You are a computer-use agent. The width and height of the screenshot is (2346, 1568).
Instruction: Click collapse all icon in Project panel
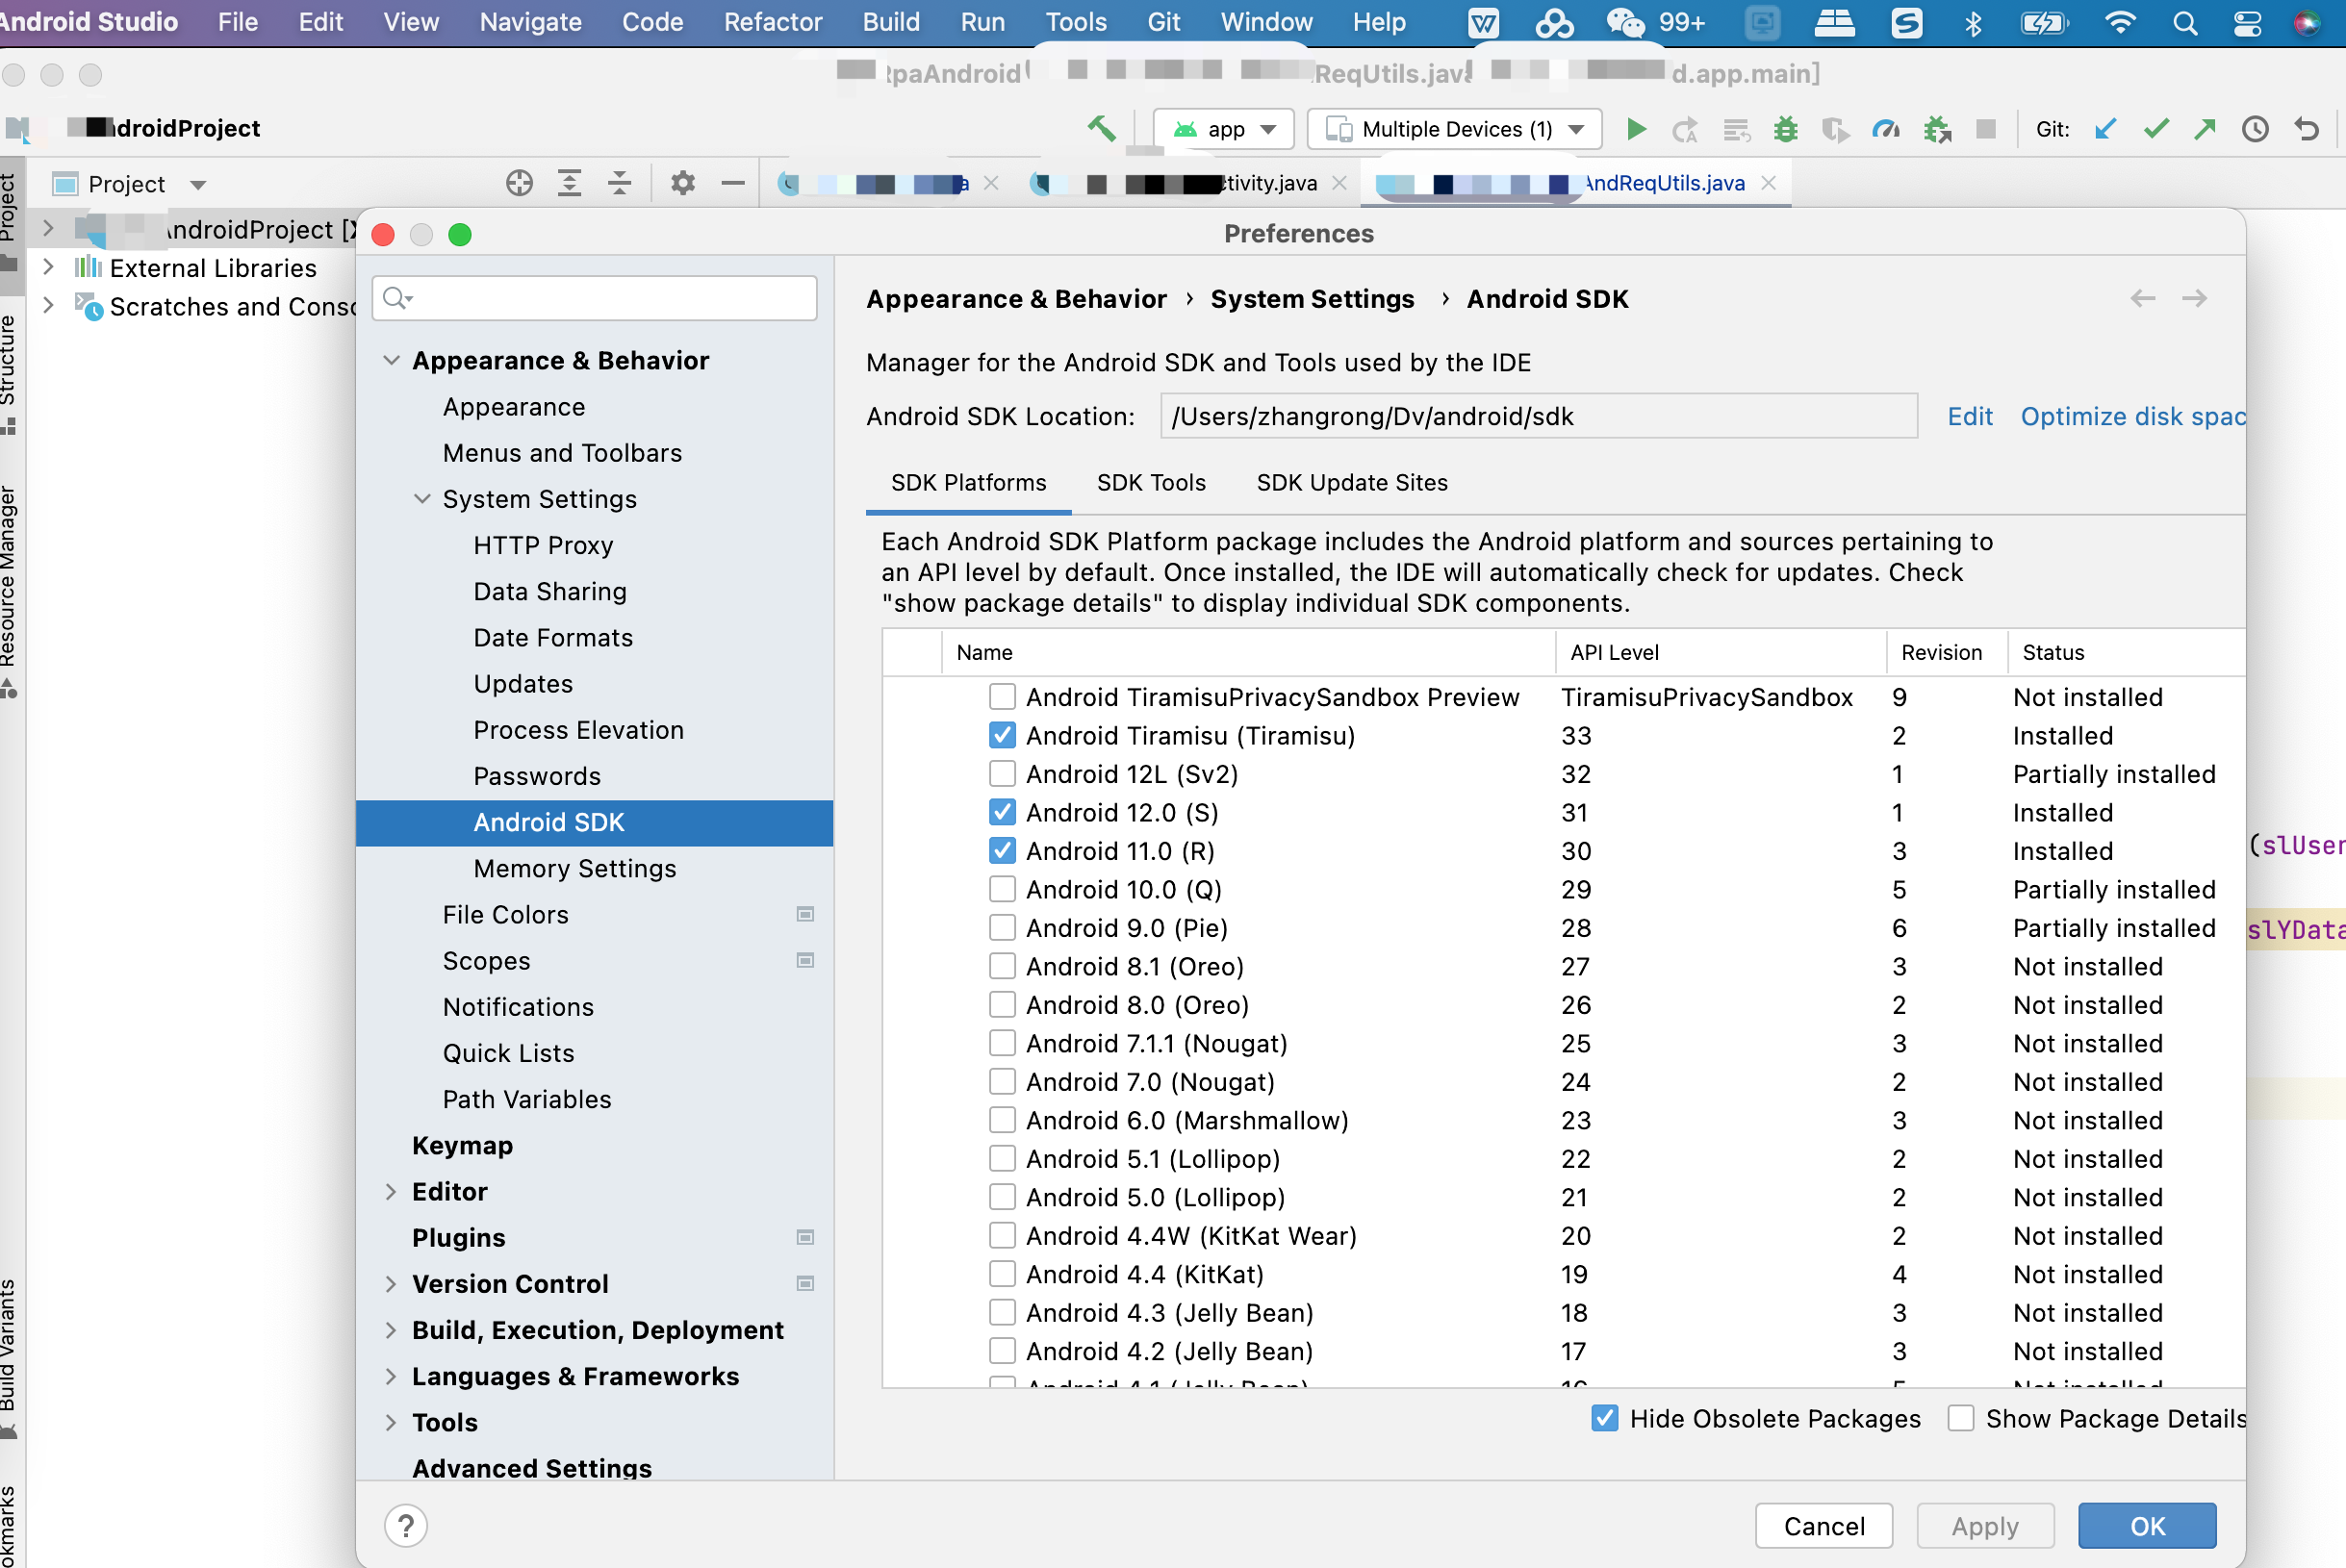tap(620, 183)
